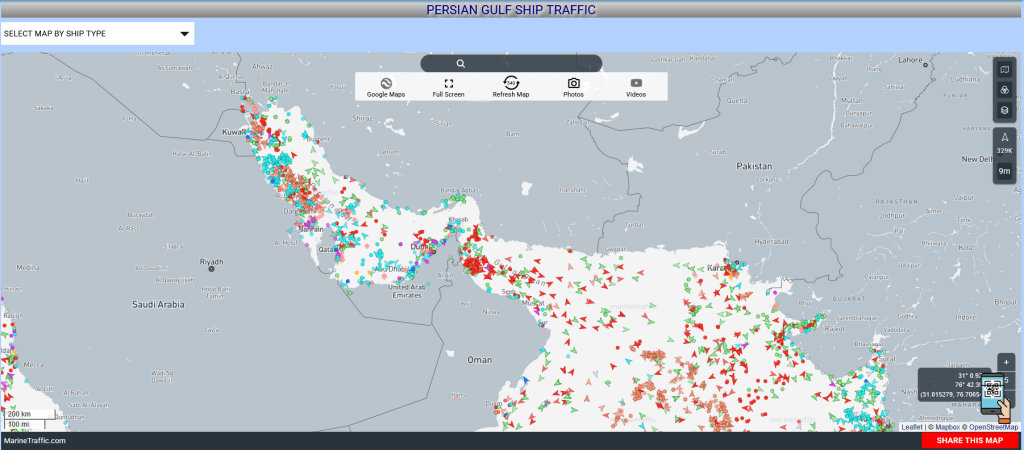The image size is (1024, 450).
Task: Click the Shiraz city label
Action: point(361,118)
